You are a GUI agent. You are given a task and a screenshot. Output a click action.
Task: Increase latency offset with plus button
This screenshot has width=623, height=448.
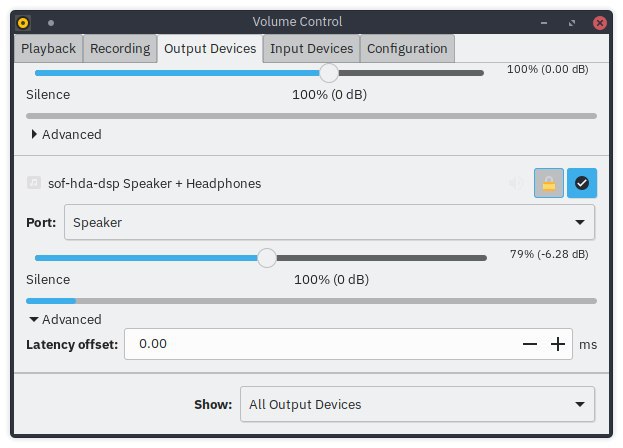(558, 344)
